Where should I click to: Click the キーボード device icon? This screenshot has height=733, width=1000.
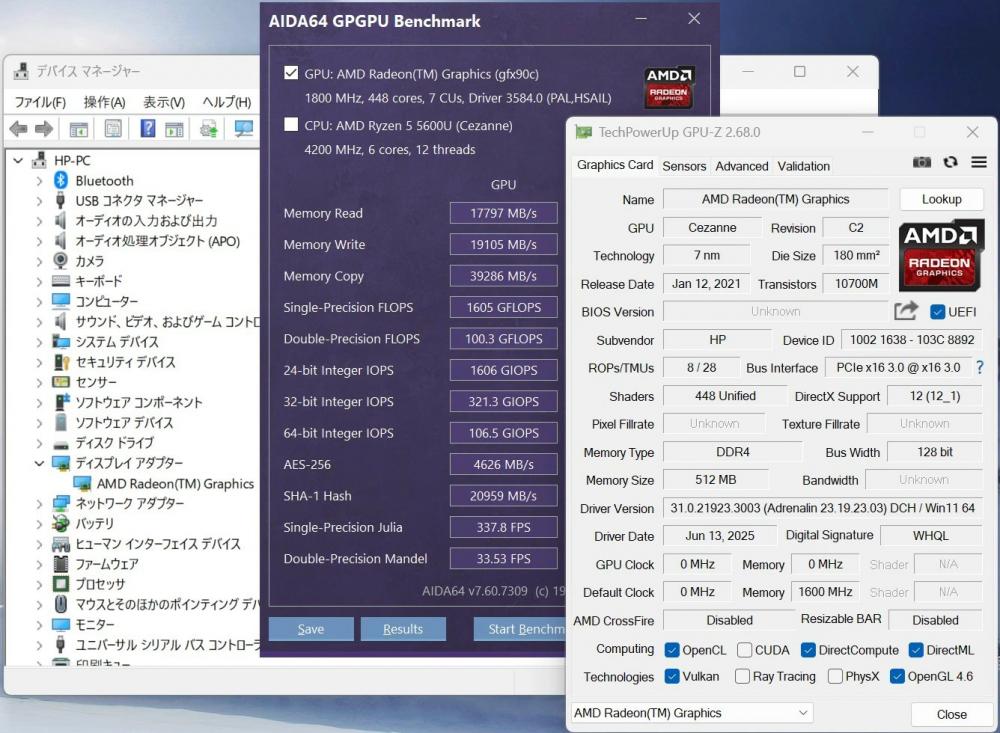(61, 281)
